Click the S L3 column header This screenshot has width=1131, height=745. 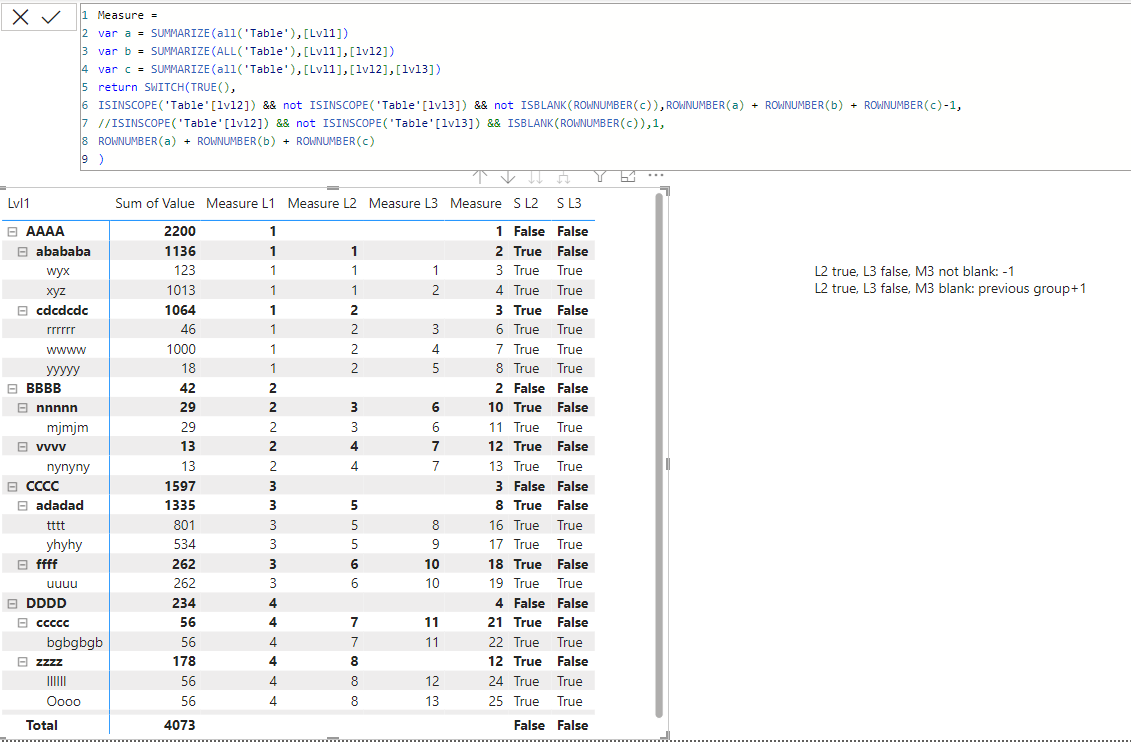point(569,203)
